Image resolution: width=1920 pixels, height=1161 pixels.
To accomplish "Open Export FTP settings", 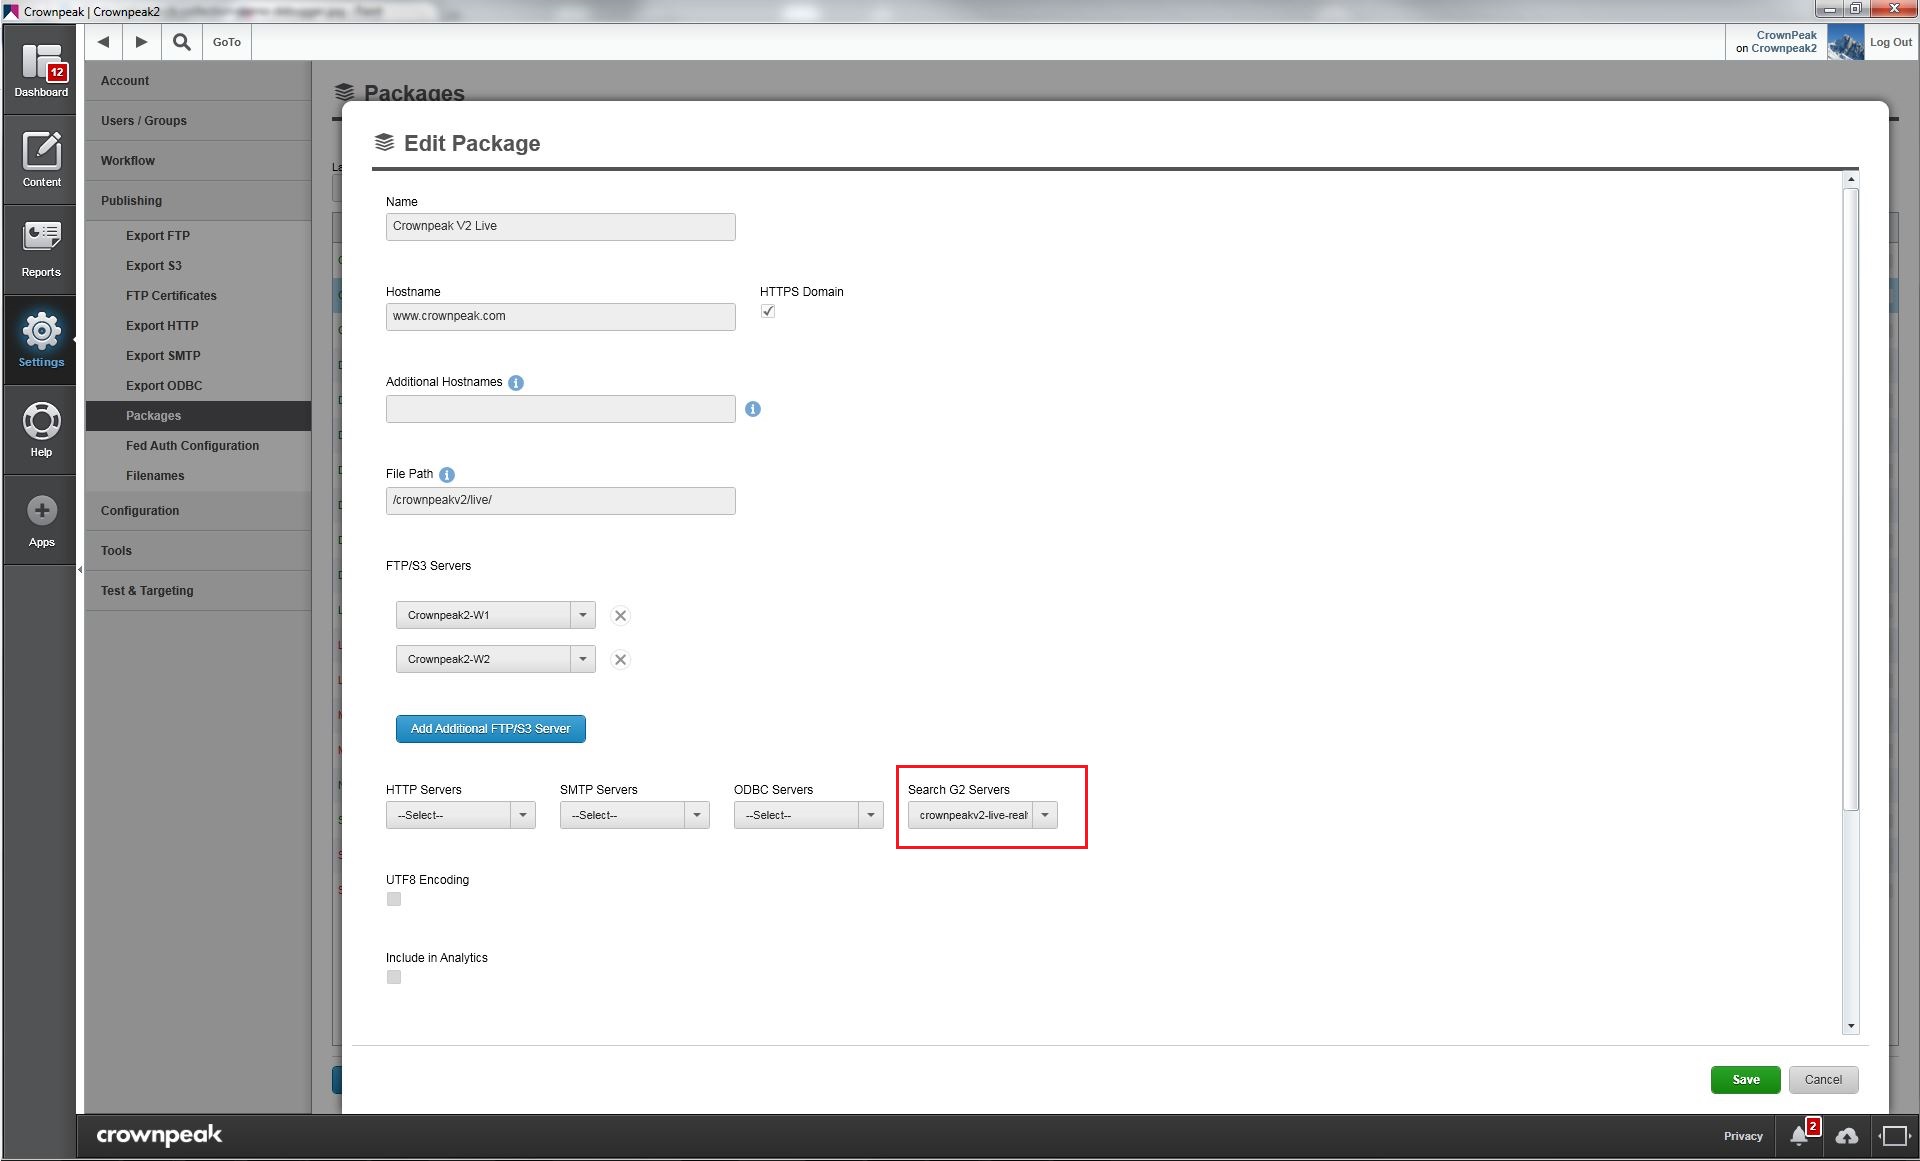I will (197, 236).
